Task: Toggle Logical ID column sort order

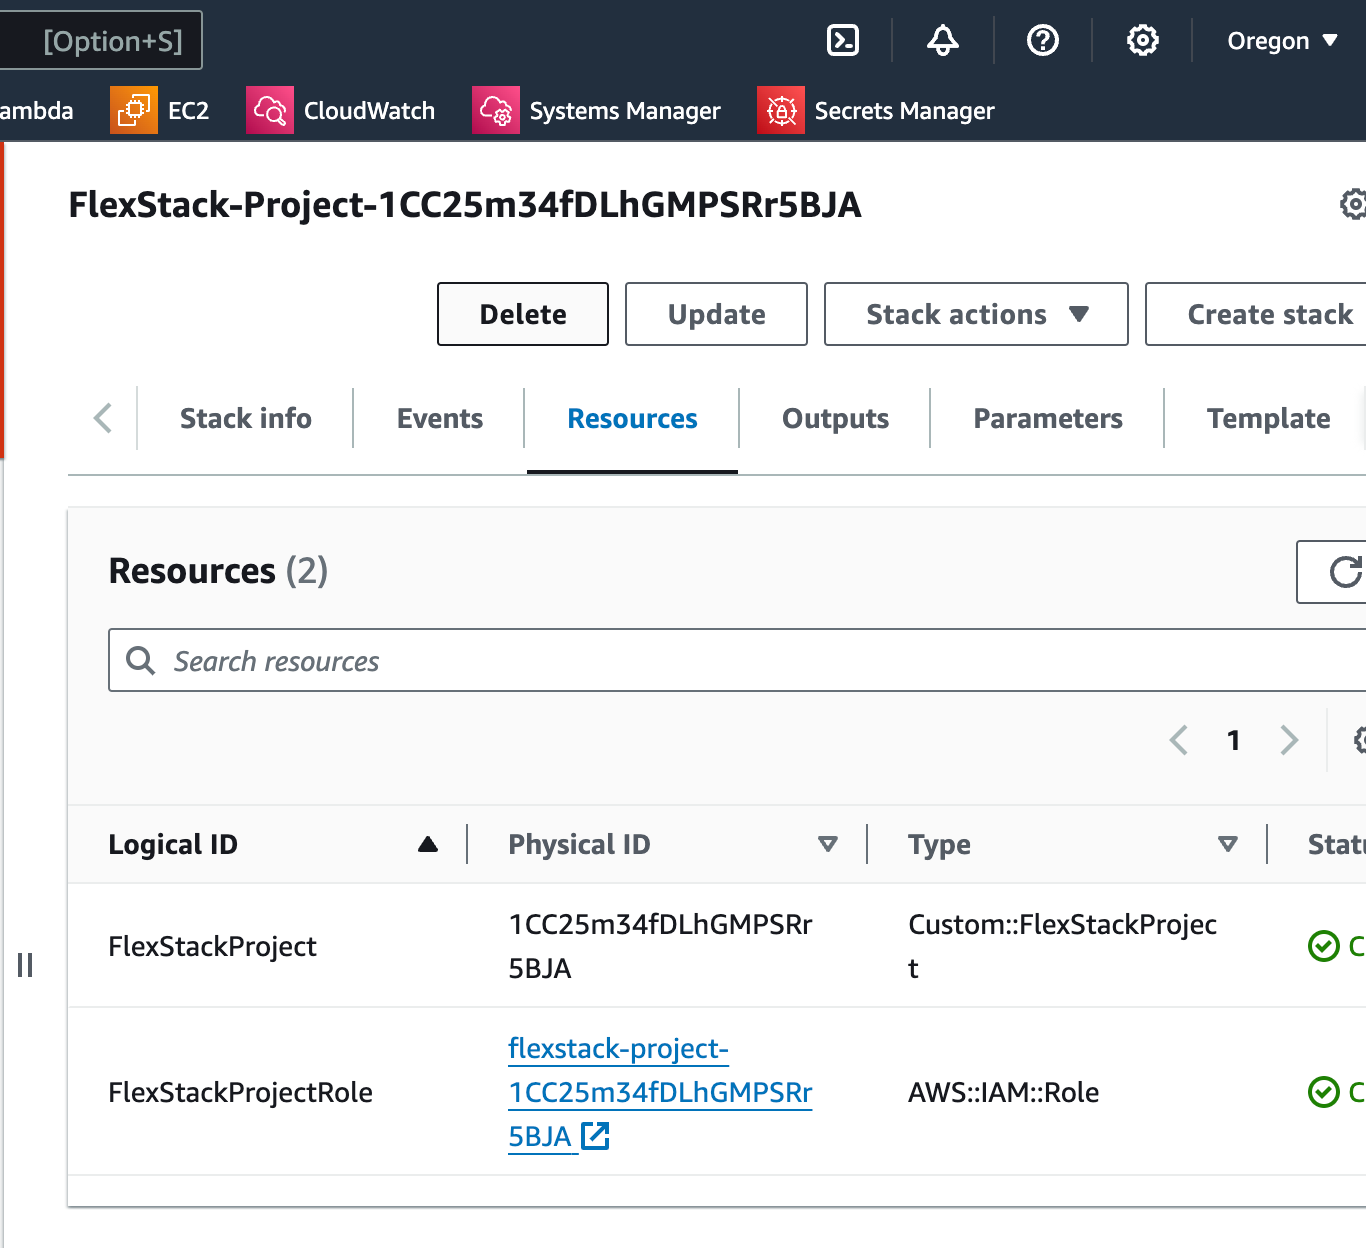Action: [428, 844]
